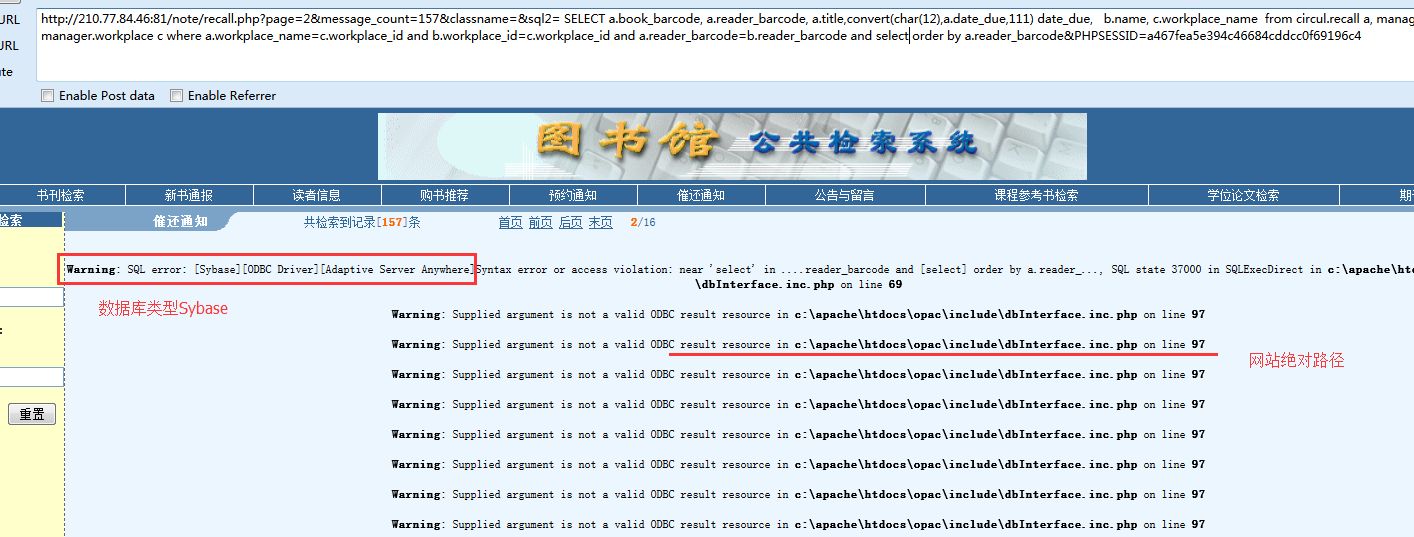Click the lower sidebar input field above 重置
Screen dimensions: 1414x537
click(x=32, y=377)
